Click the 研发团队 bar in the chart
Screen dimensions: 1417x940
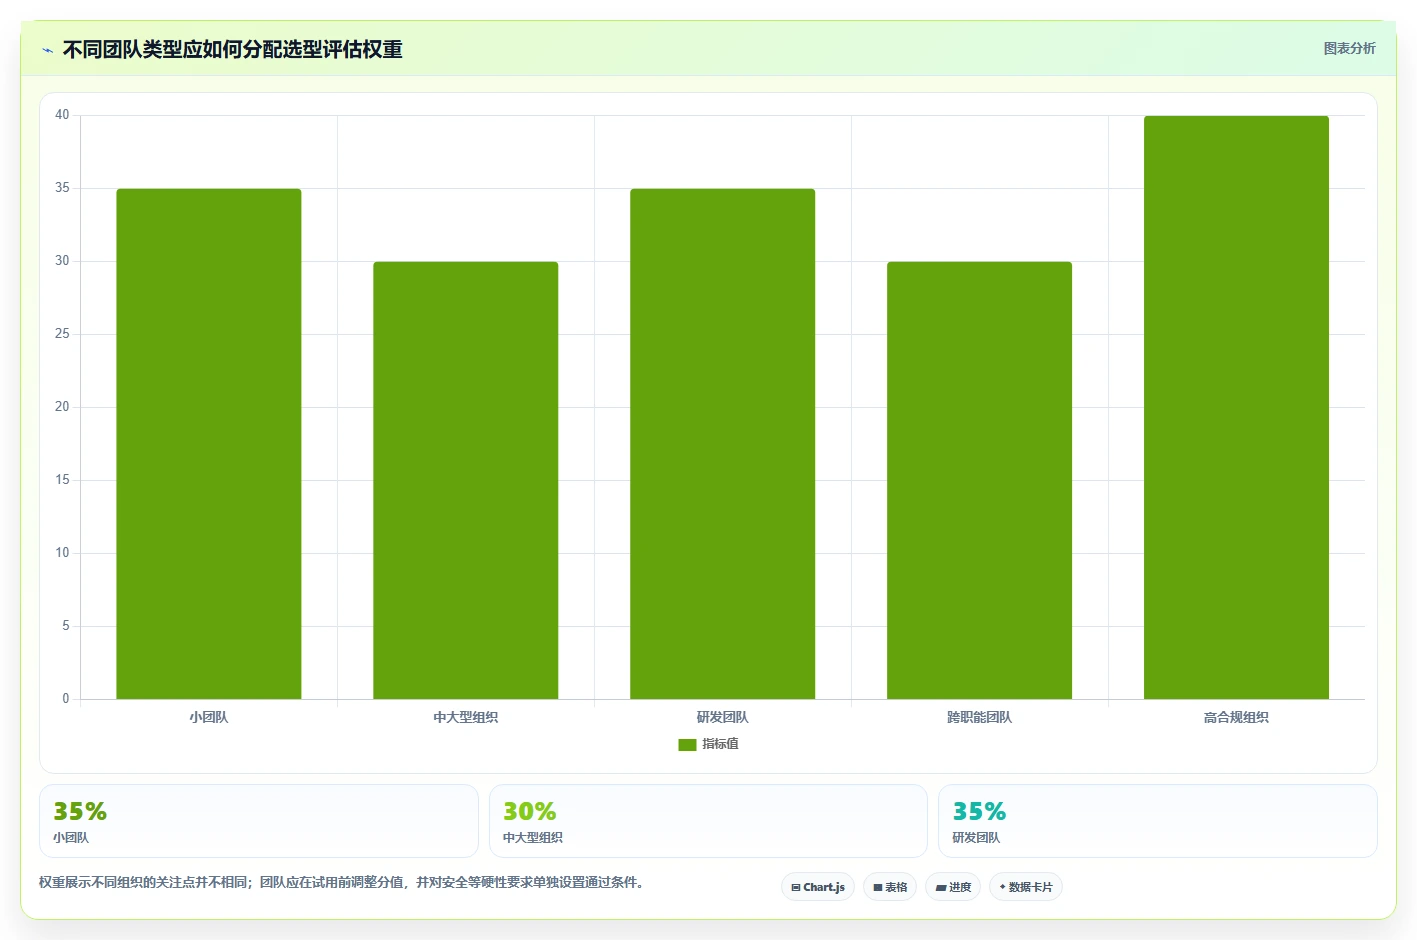tap(723, 444)
